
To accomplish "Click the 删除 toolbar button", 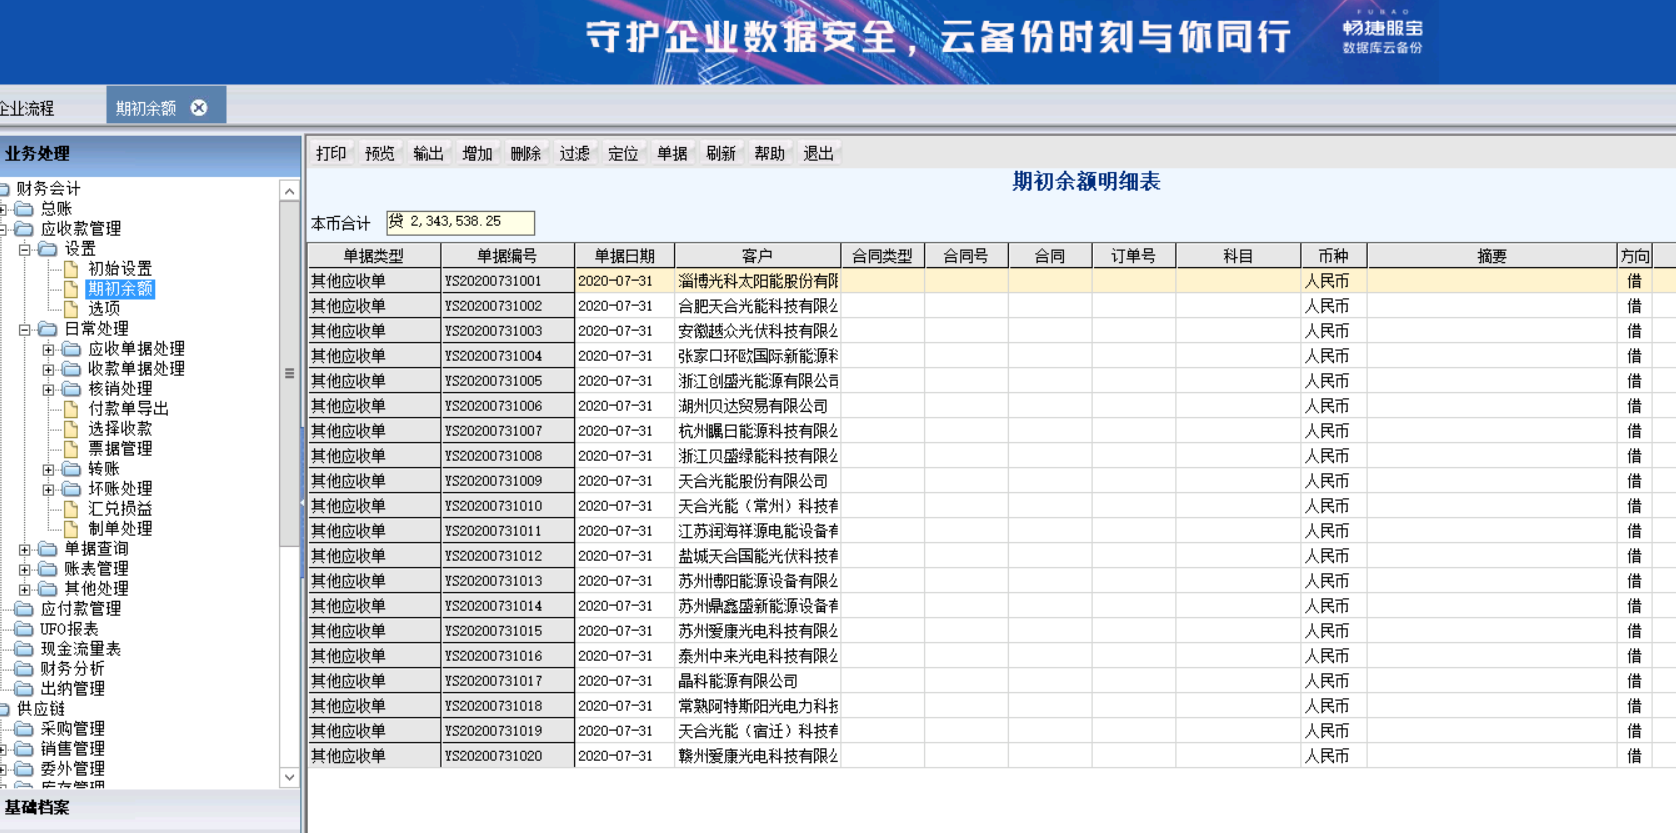I will pos(526,153).
